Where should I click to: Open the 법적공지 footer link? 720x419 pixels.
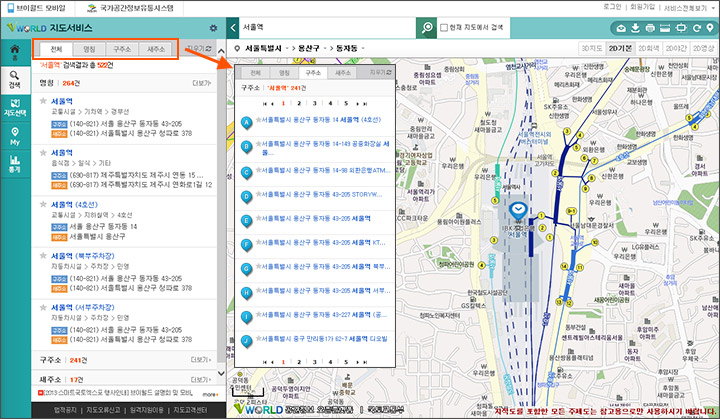click(65, 410)
